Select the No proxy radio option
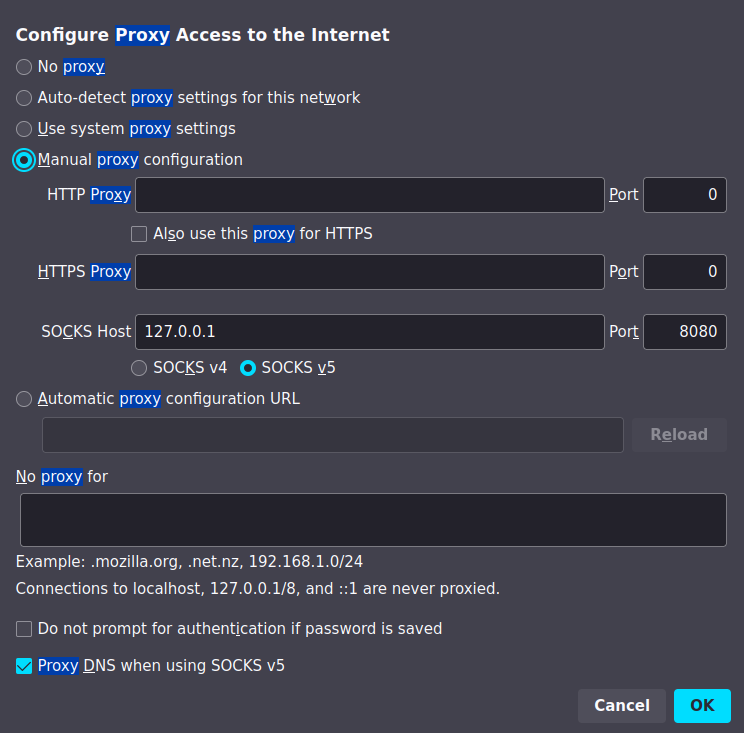The height and width of the screenshot is (733, 744). point(24,67)
